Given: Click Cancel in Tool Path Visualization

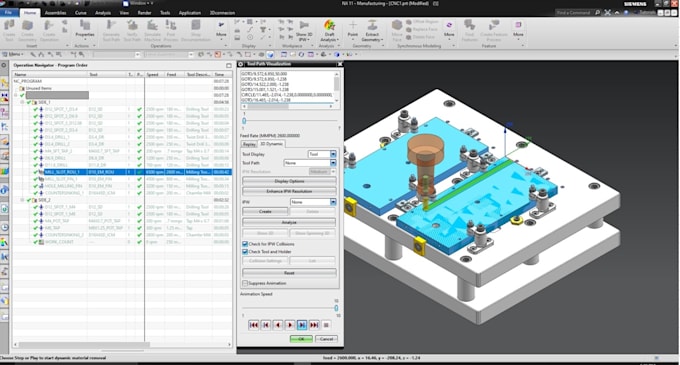Looking at the screenshot, I should 326,339.
